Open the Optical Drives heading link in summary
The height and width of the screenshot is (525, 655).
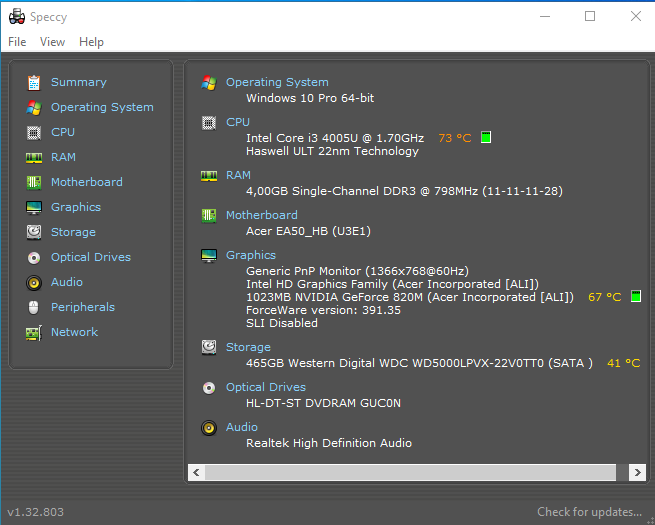click(x=266, y=388)
